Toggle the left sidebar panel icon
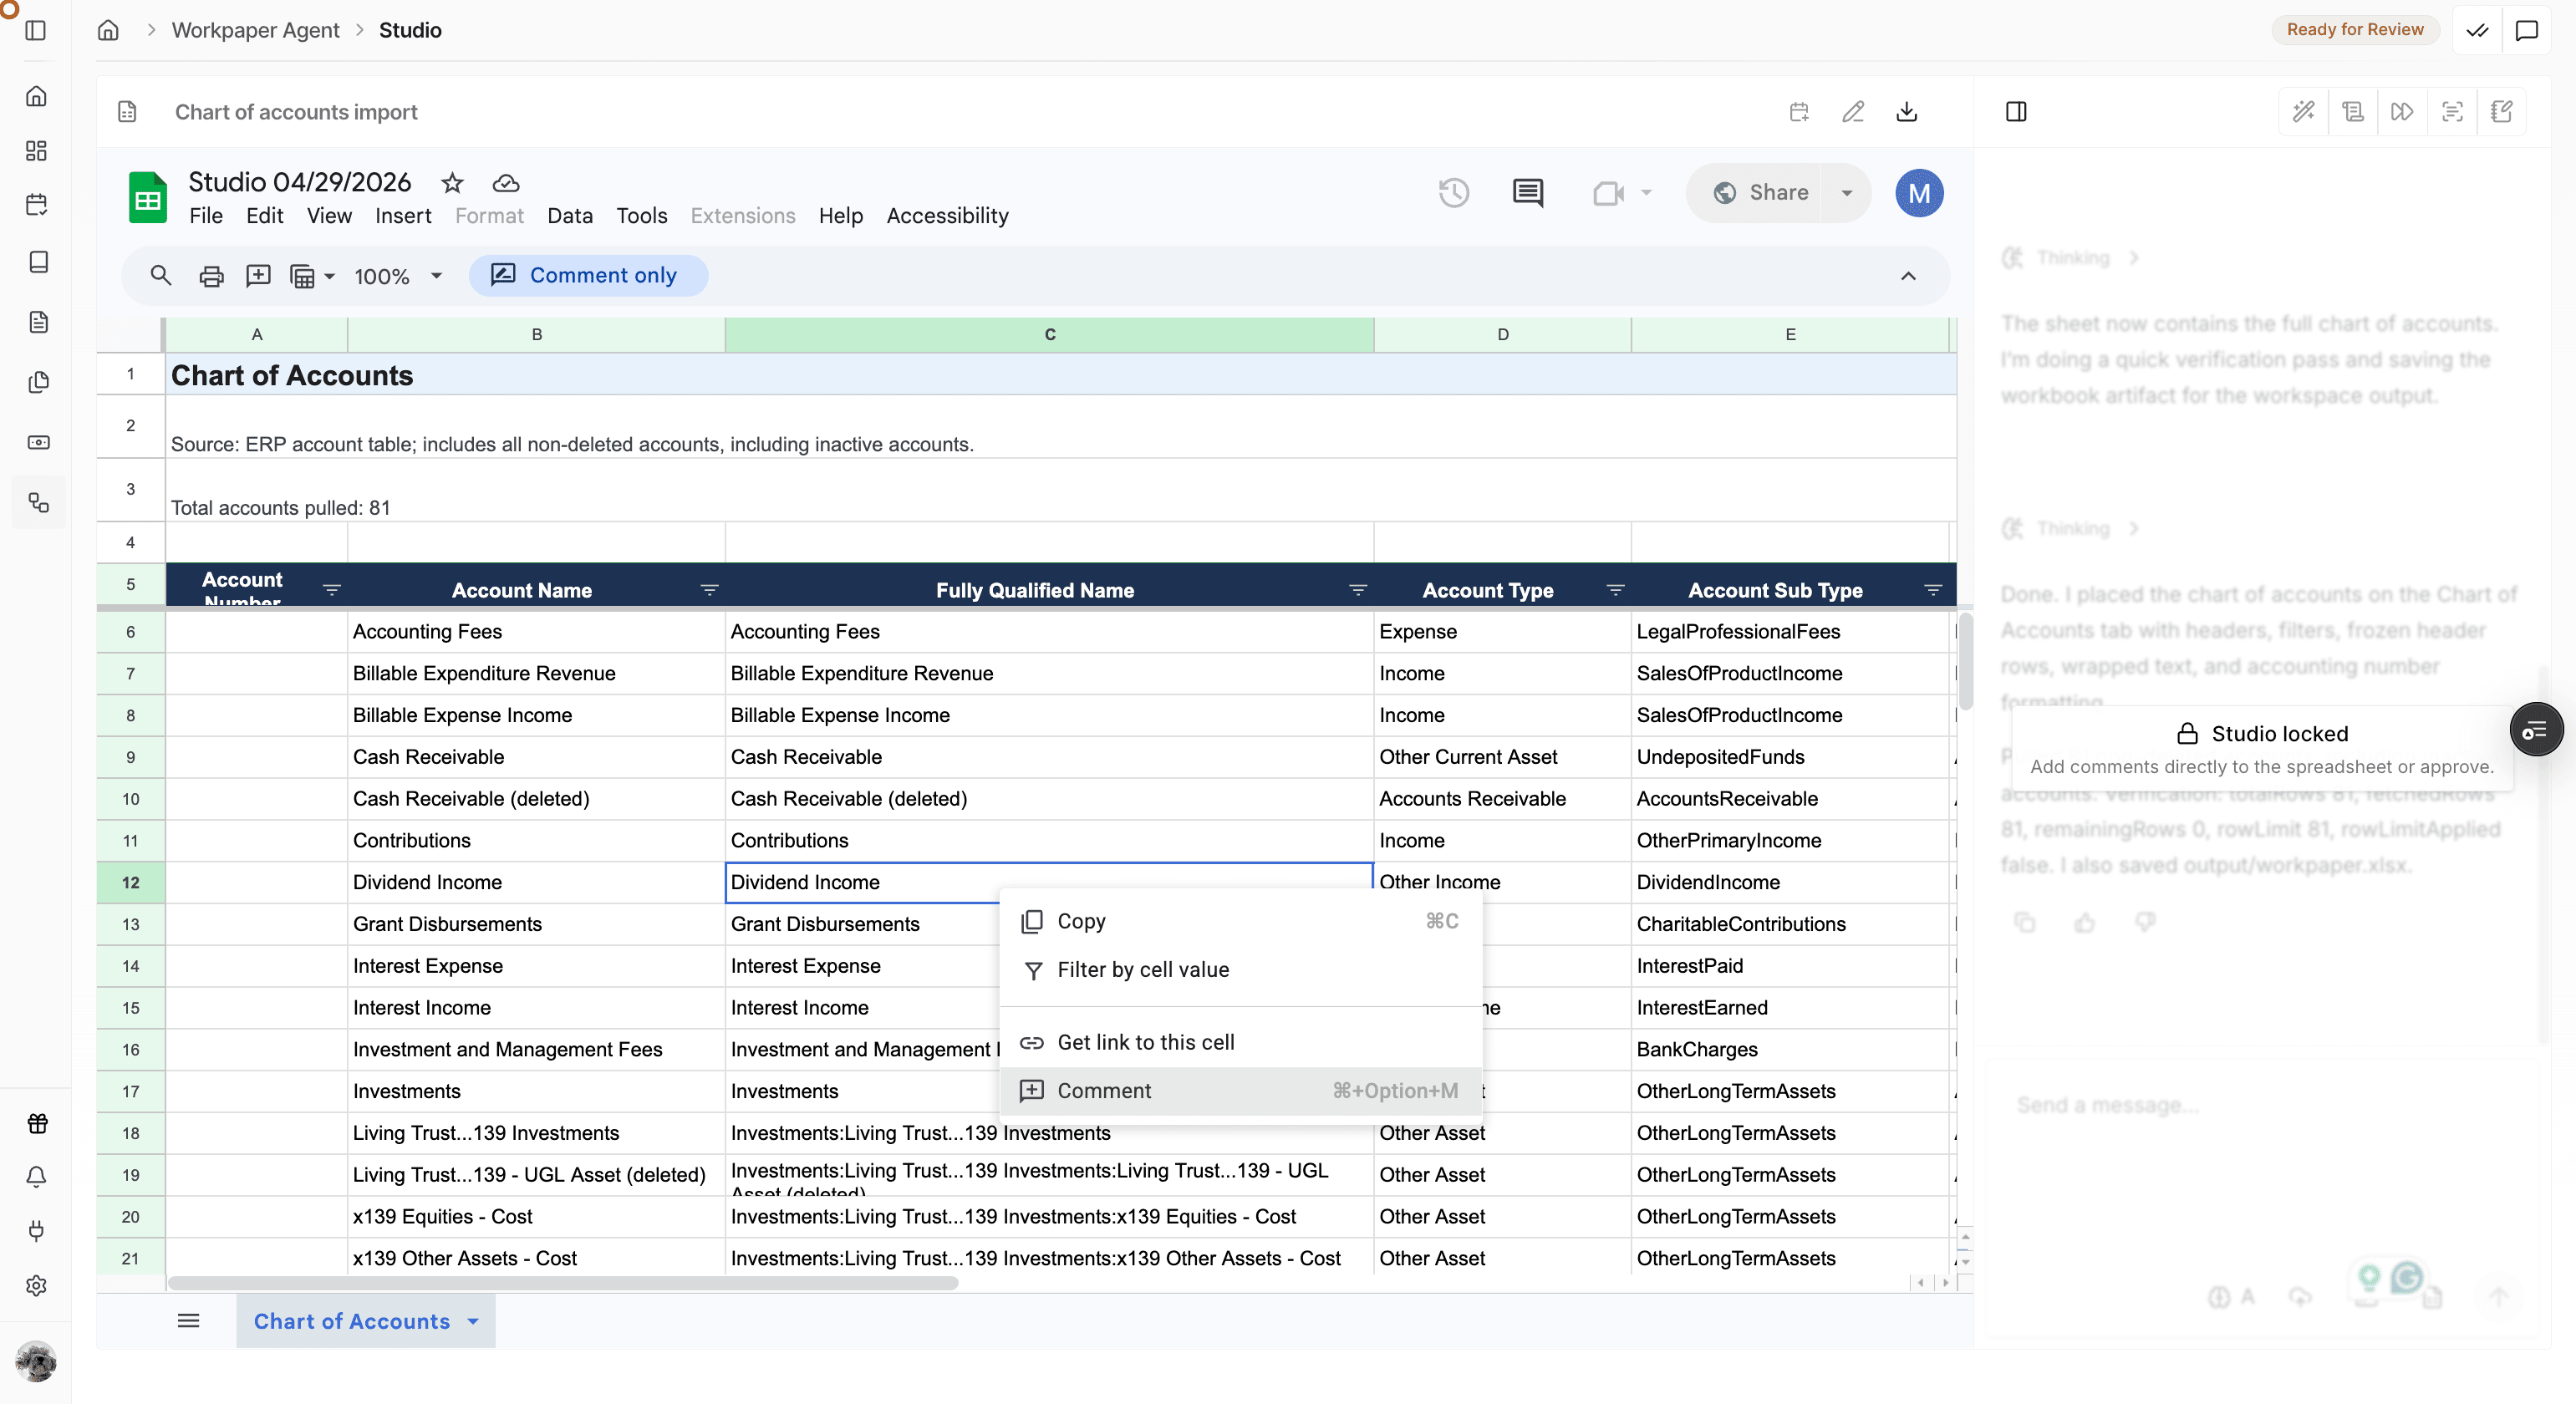 (x=36, y=30)
